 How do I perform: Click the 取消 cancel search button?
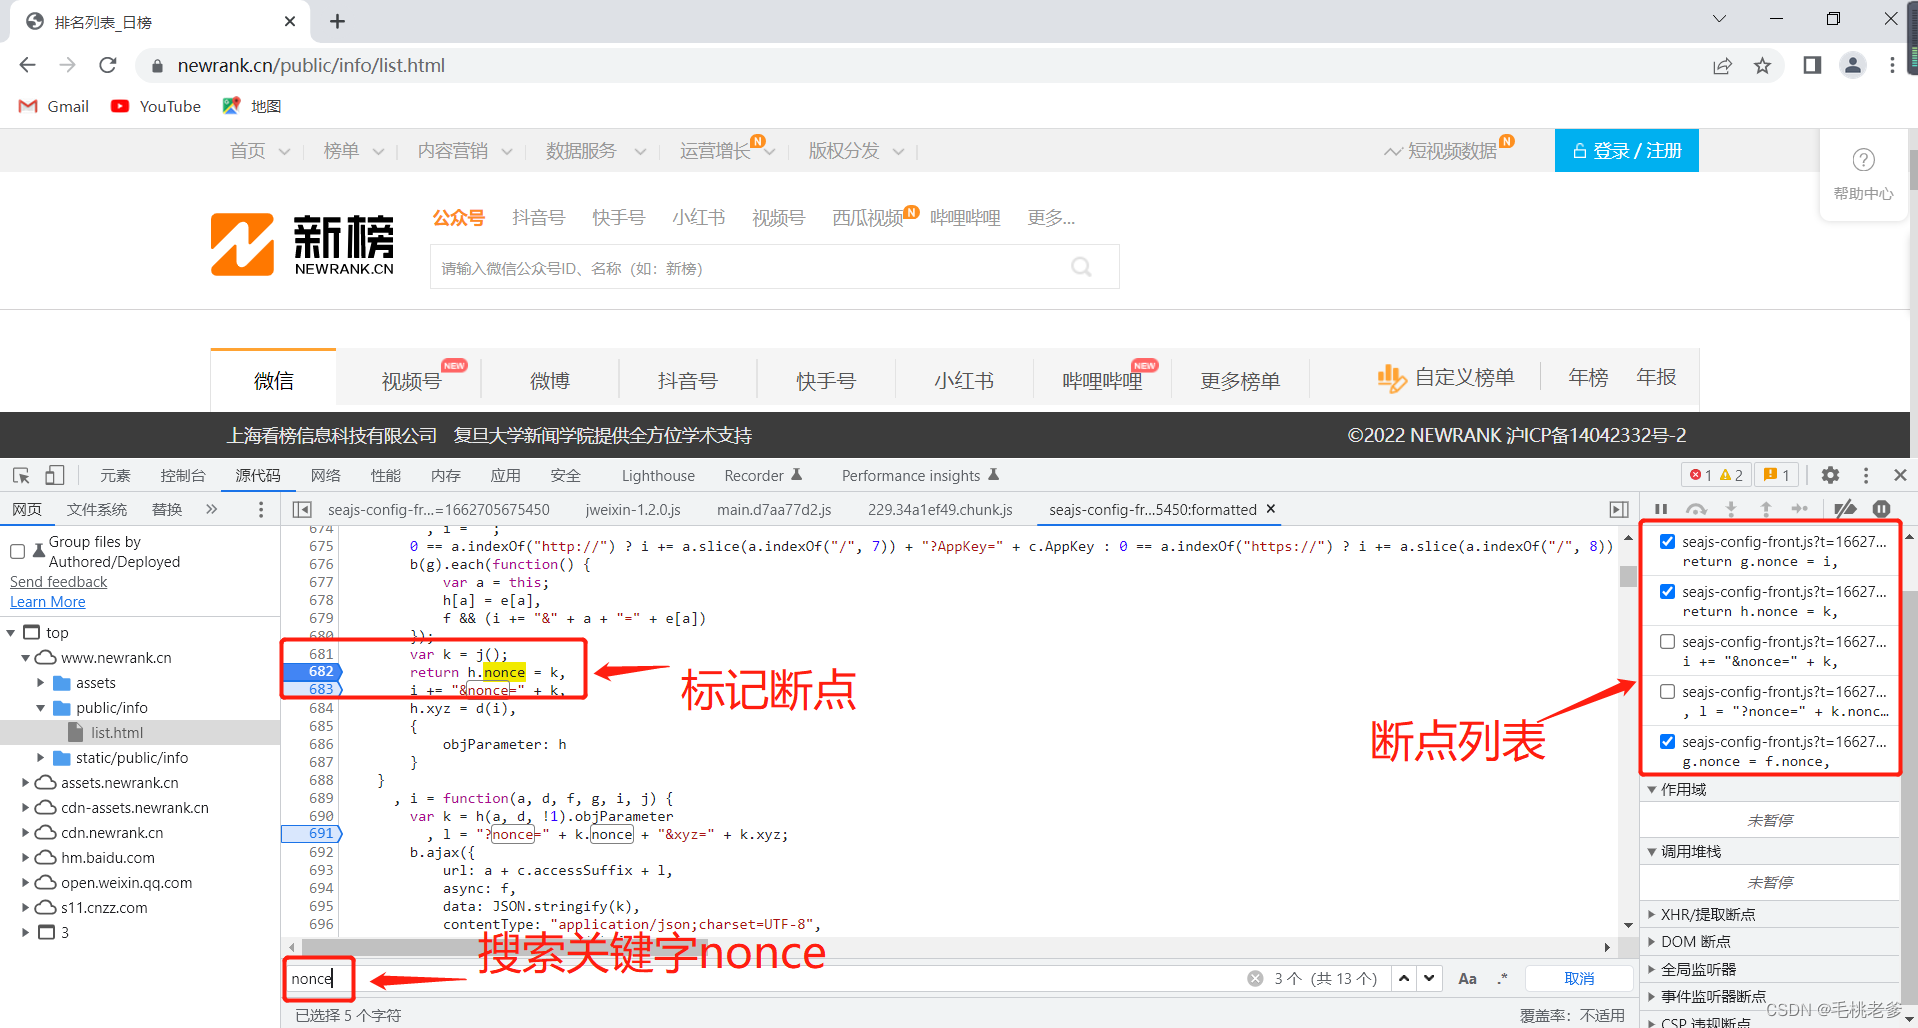(1580, 979)
